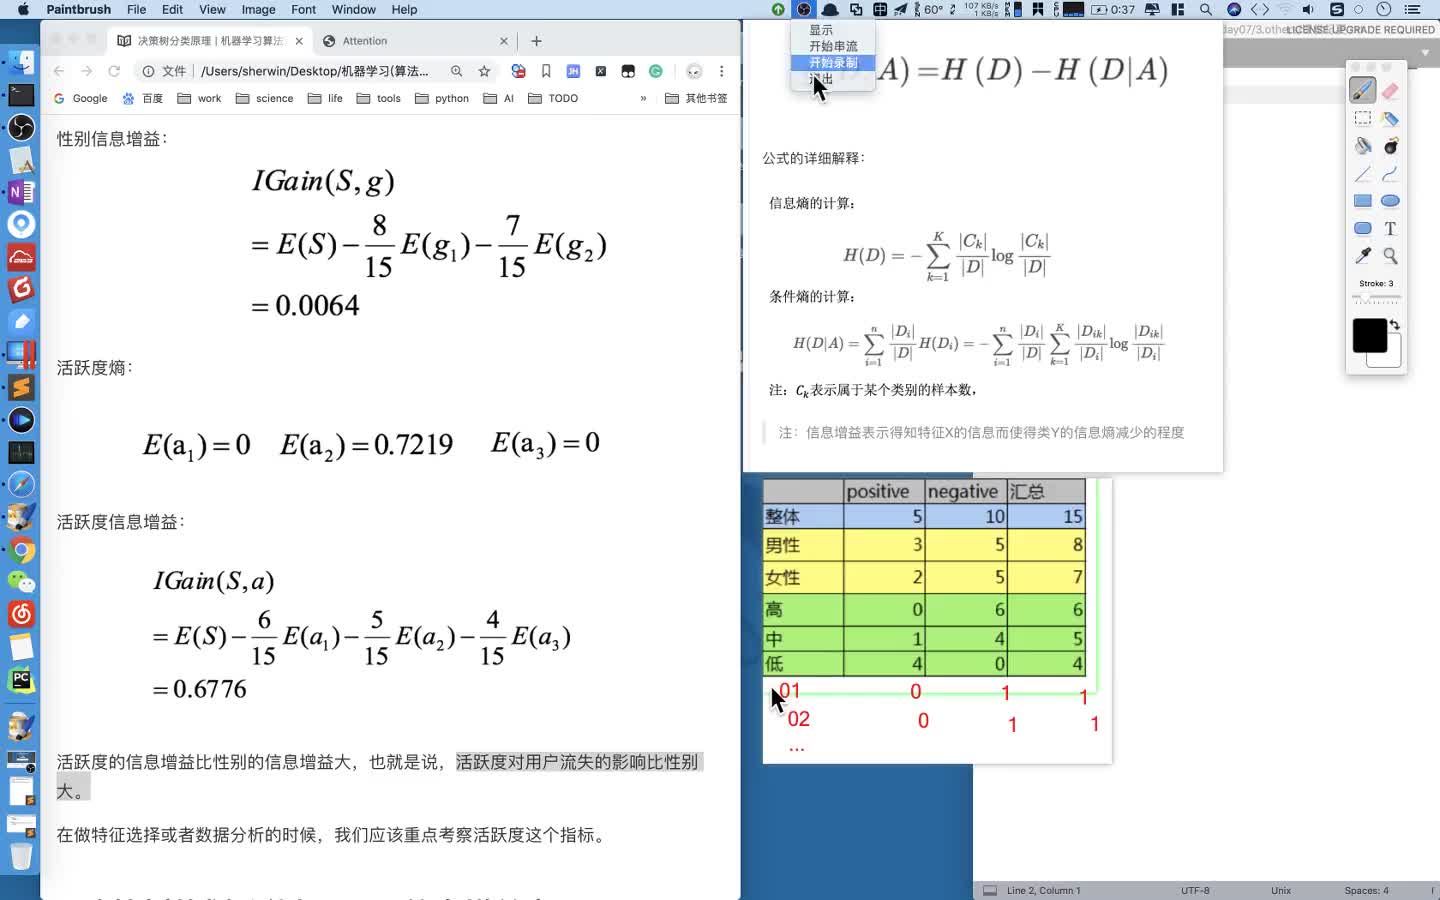Expand the science bookmarks folder
This screenshot has height=900, width=1440.
click(264, 98)
